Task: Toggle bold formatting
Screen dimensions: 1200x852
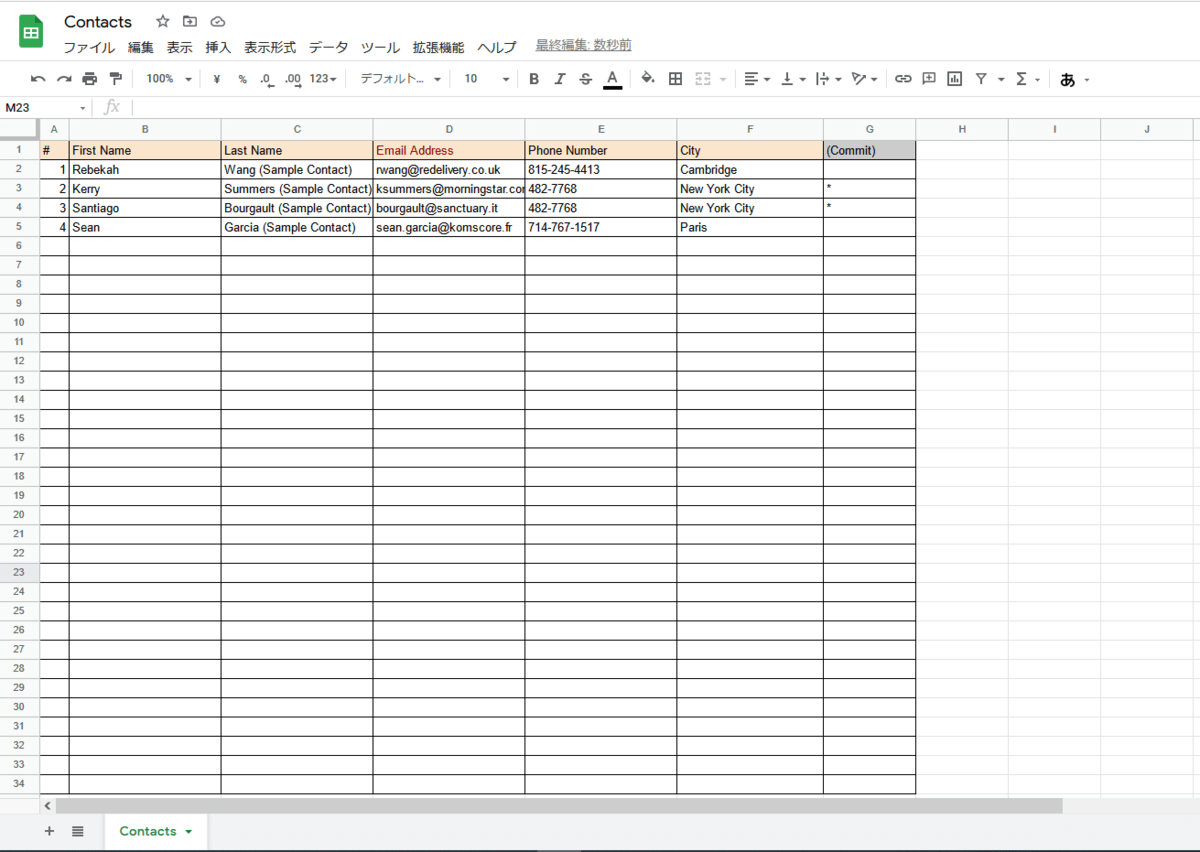Action: [x=534, y=79]
